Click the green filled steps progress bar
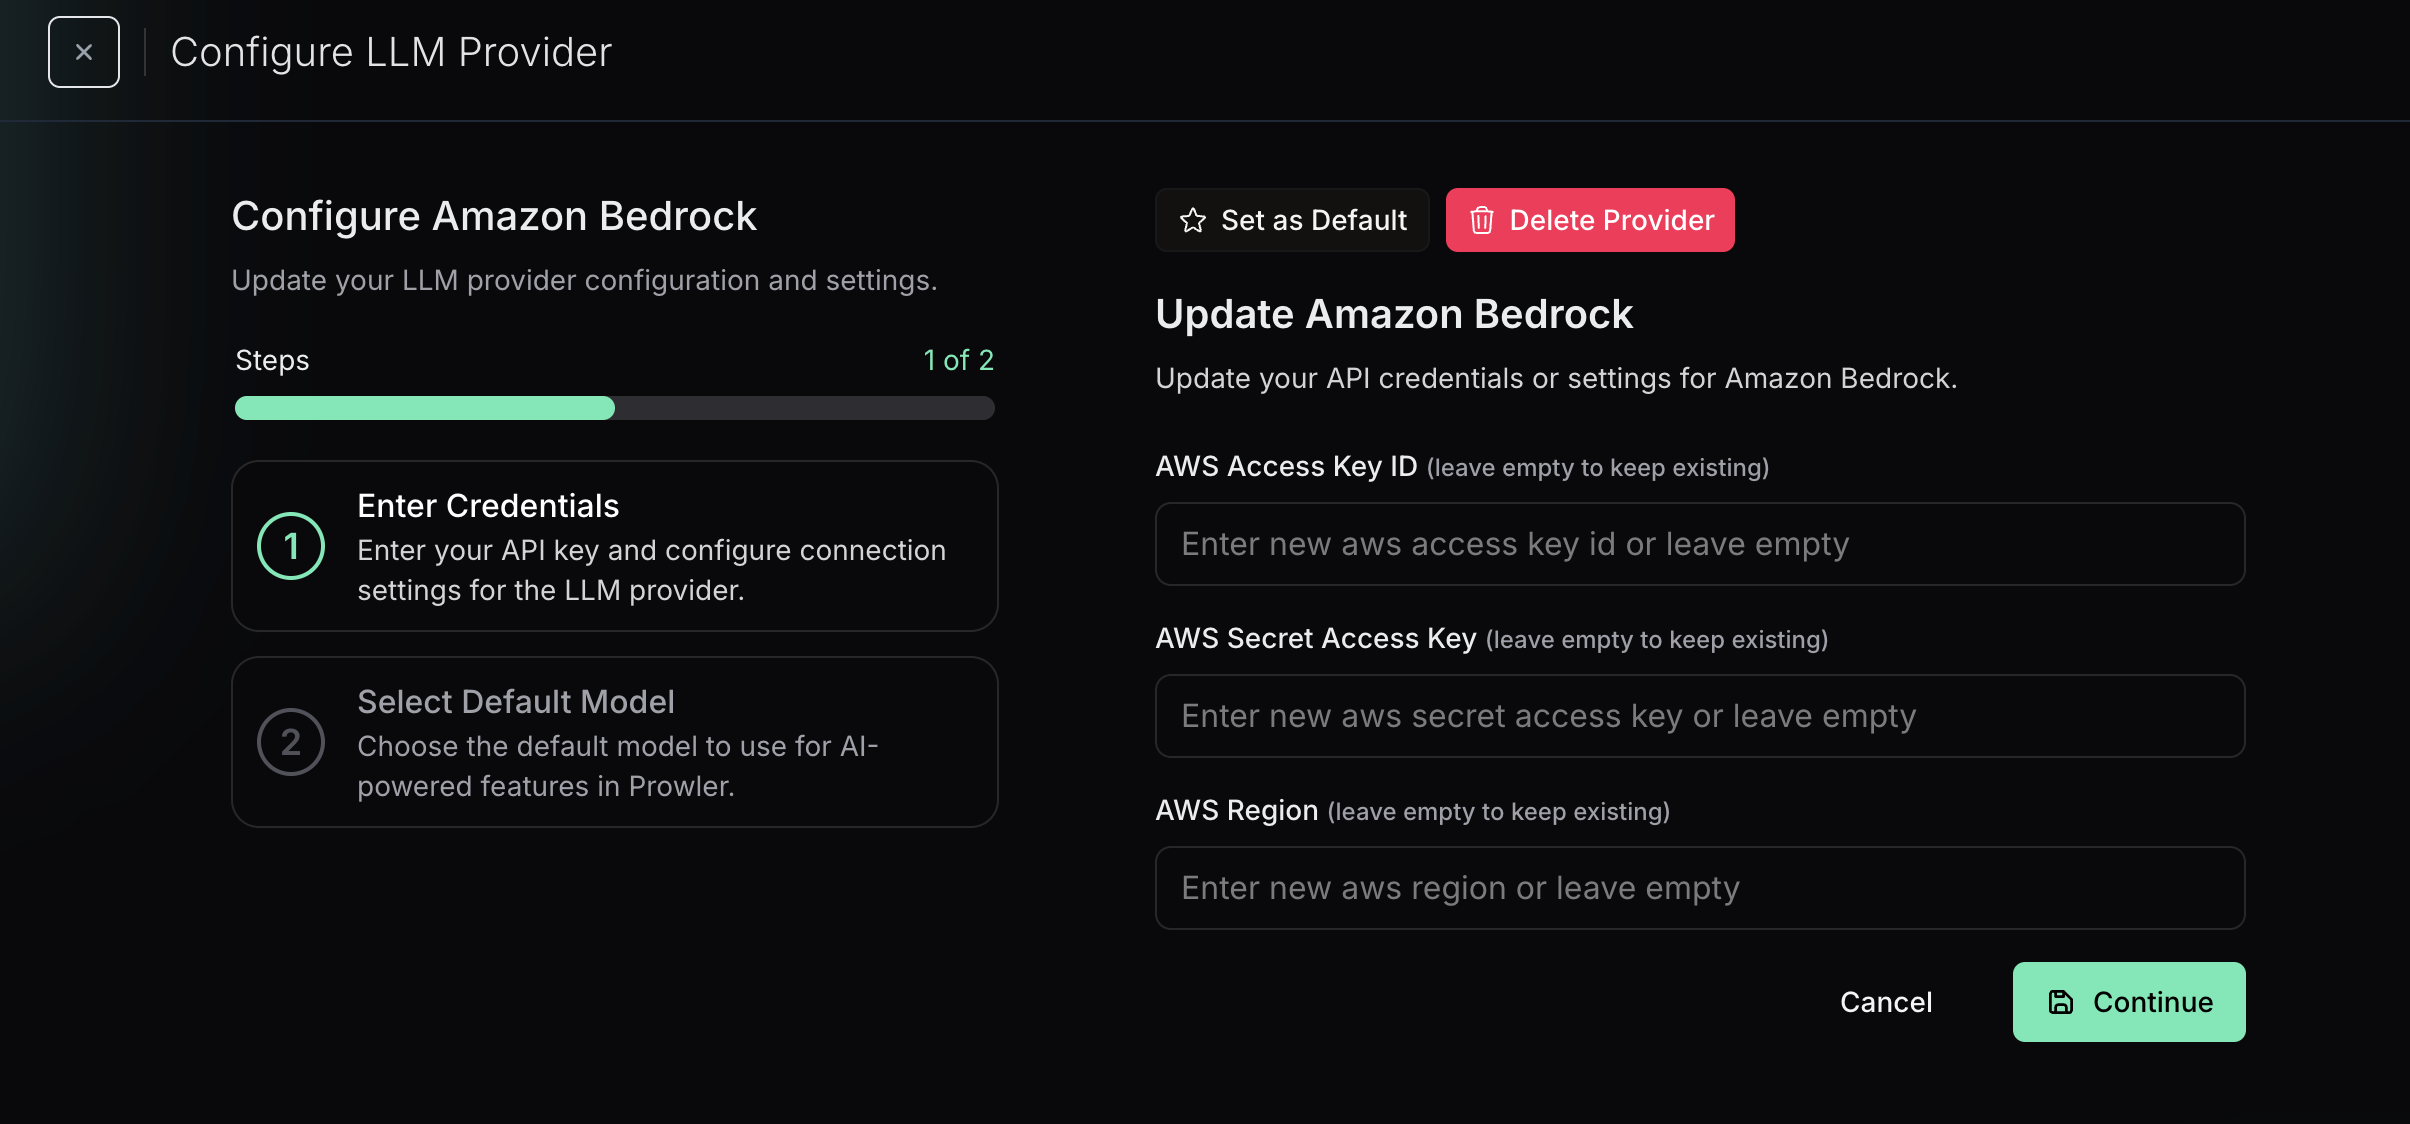This screenshot has width=2410, height=1124. pos(424,408)
